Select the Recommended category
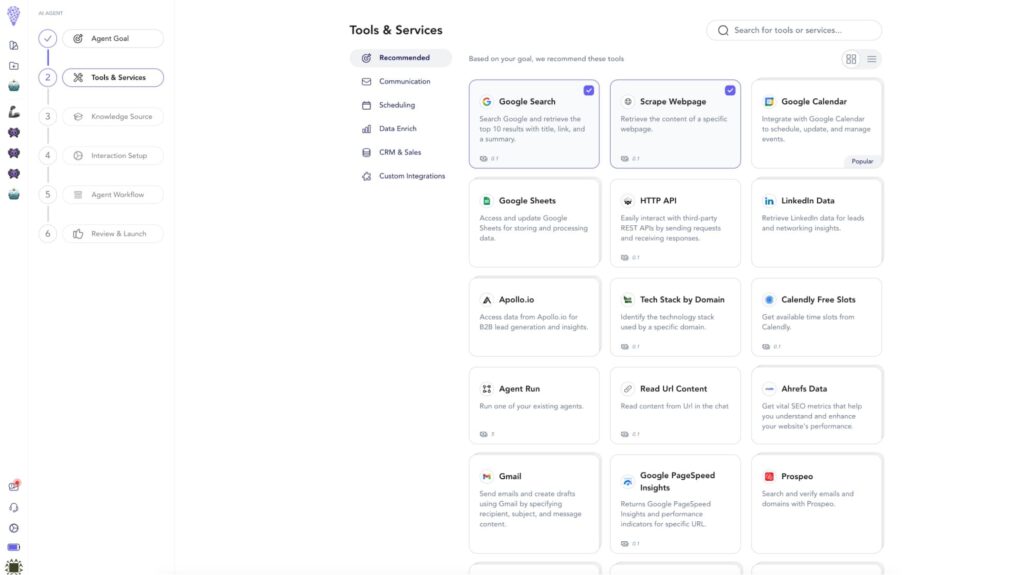Viewport: 1024px width, 575px height. click(x=400, y=58)
